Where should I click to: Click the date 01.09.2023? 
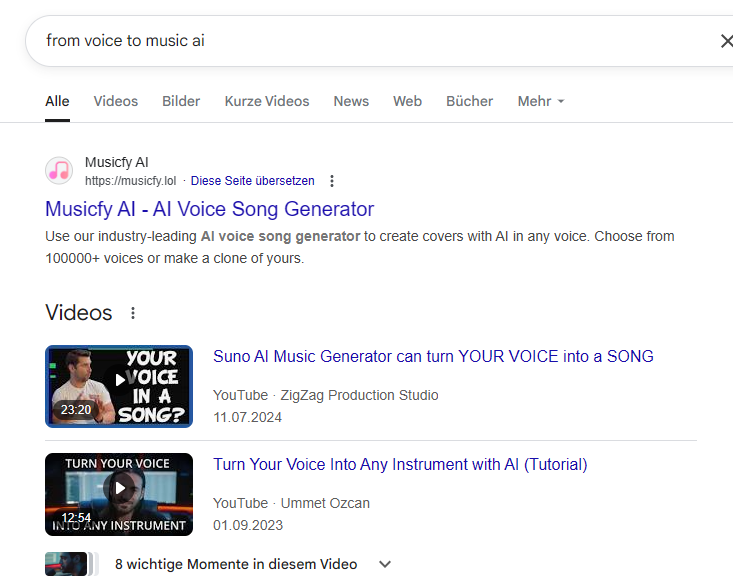248,525
